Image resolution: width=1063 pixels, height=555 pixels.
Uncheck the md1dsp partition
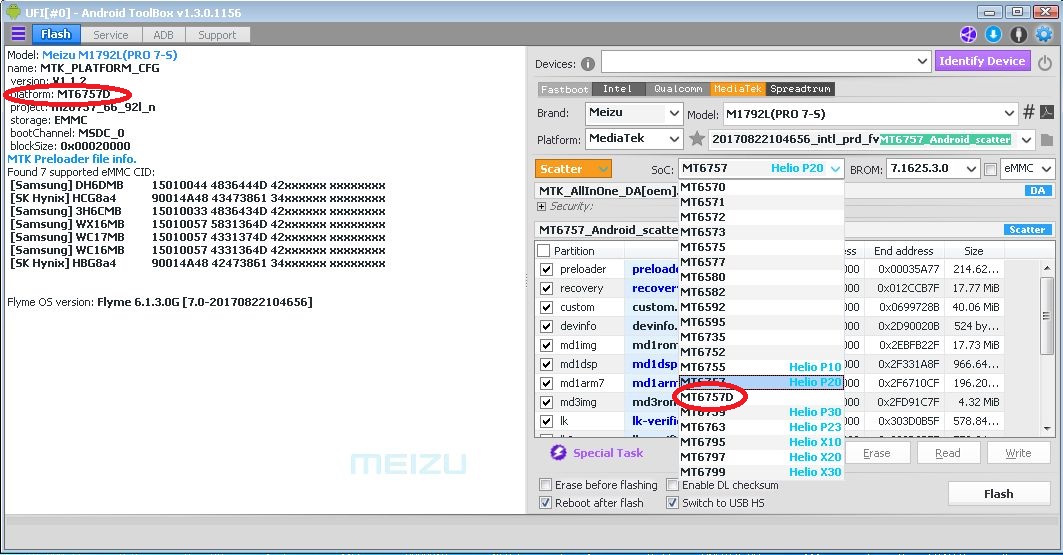tap(546, 365)
